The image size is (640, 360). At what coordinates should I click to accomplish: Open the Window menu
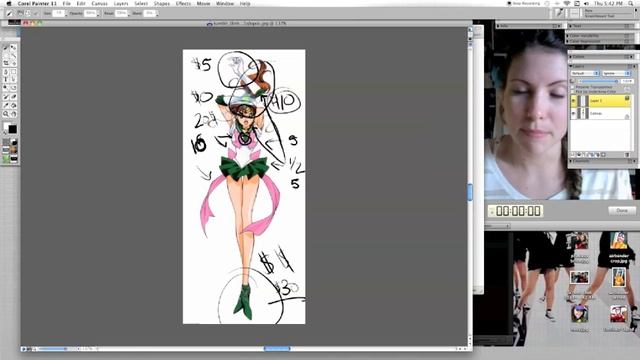point(225,3)
